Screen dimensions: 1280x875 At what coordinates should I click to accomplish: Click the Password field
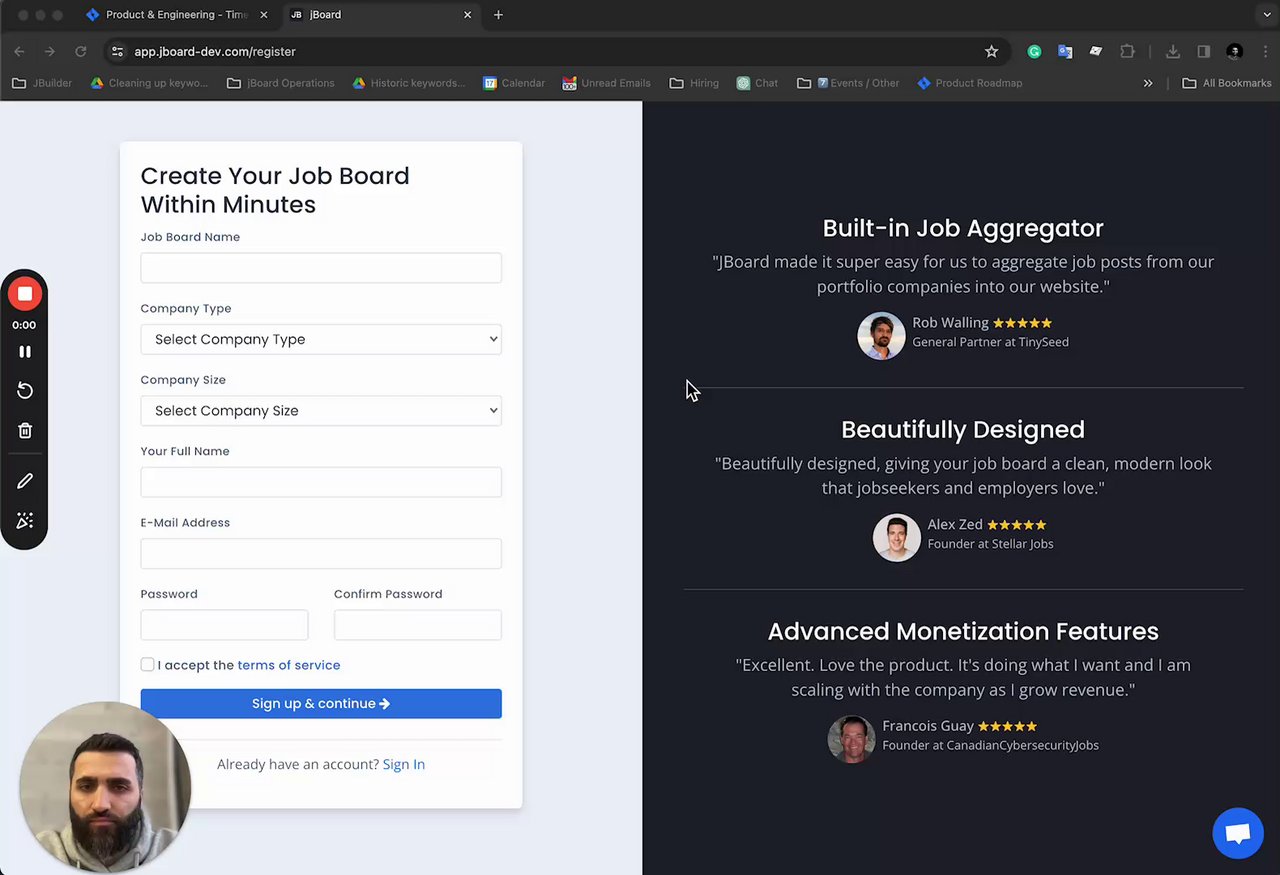(224, 625)
